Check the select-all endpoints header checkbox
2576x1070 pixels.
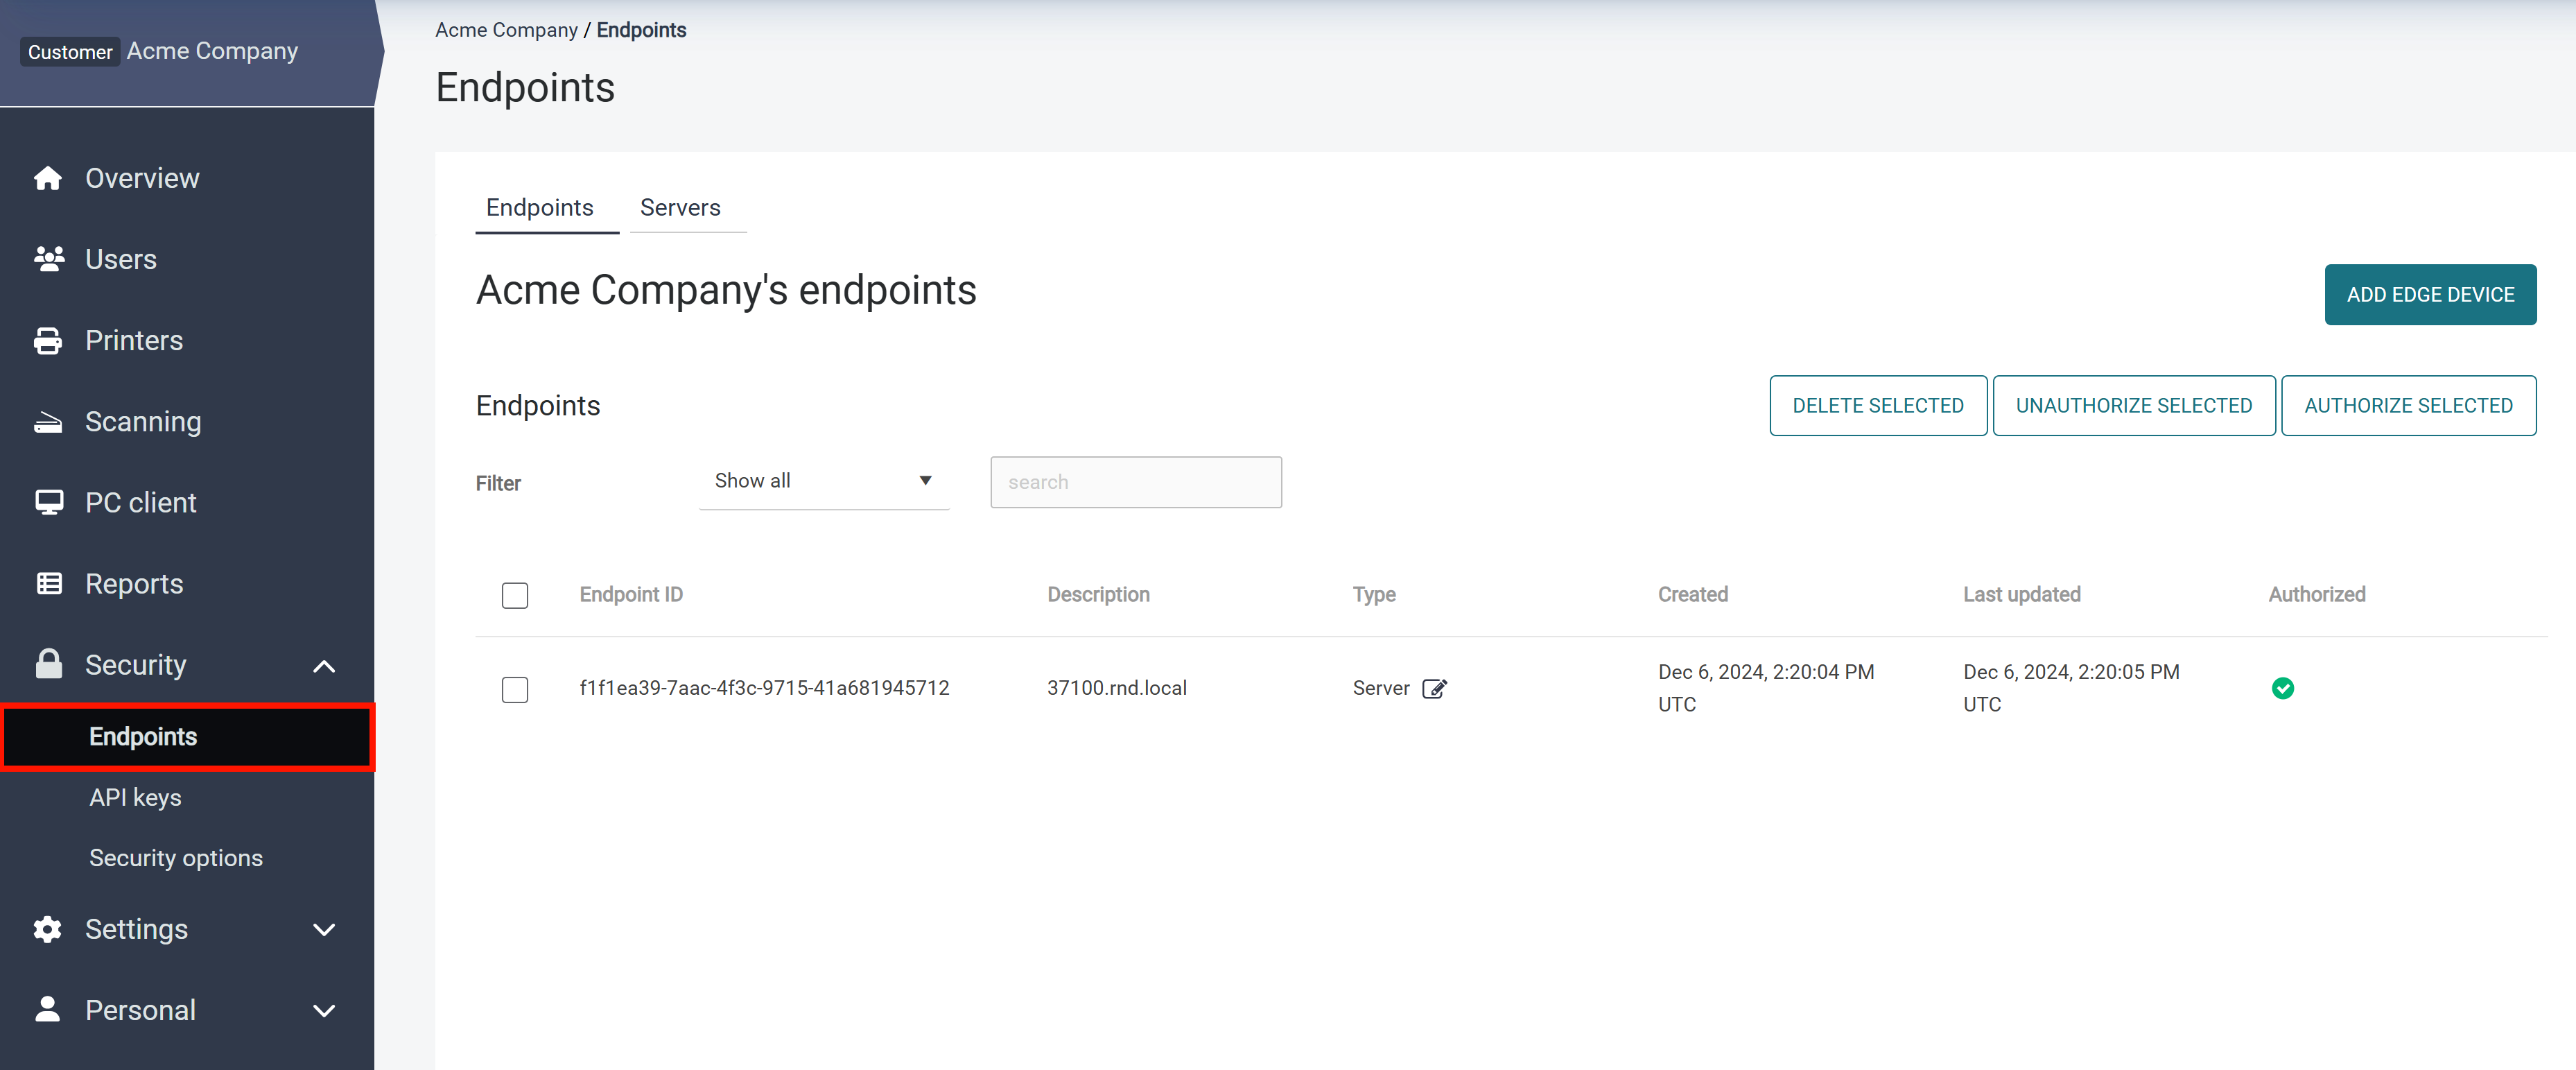coord(515,596)
